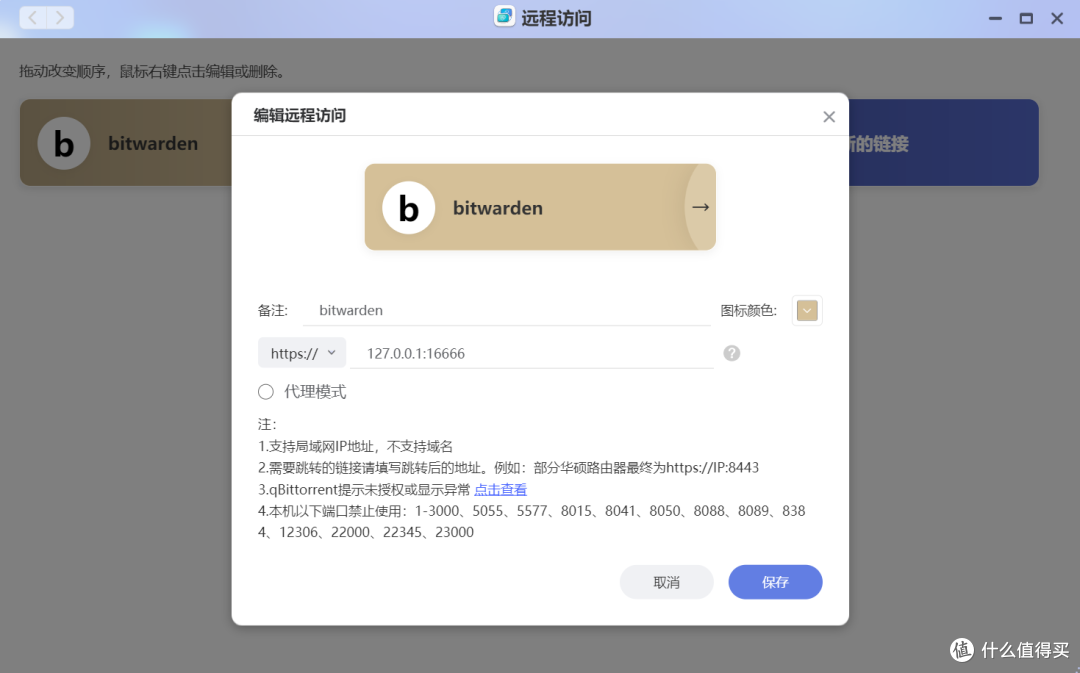Click the 备注 bitwarden input field
Image resolution: width=1080 pixels, height=673 pixels.
pos(506,311)
